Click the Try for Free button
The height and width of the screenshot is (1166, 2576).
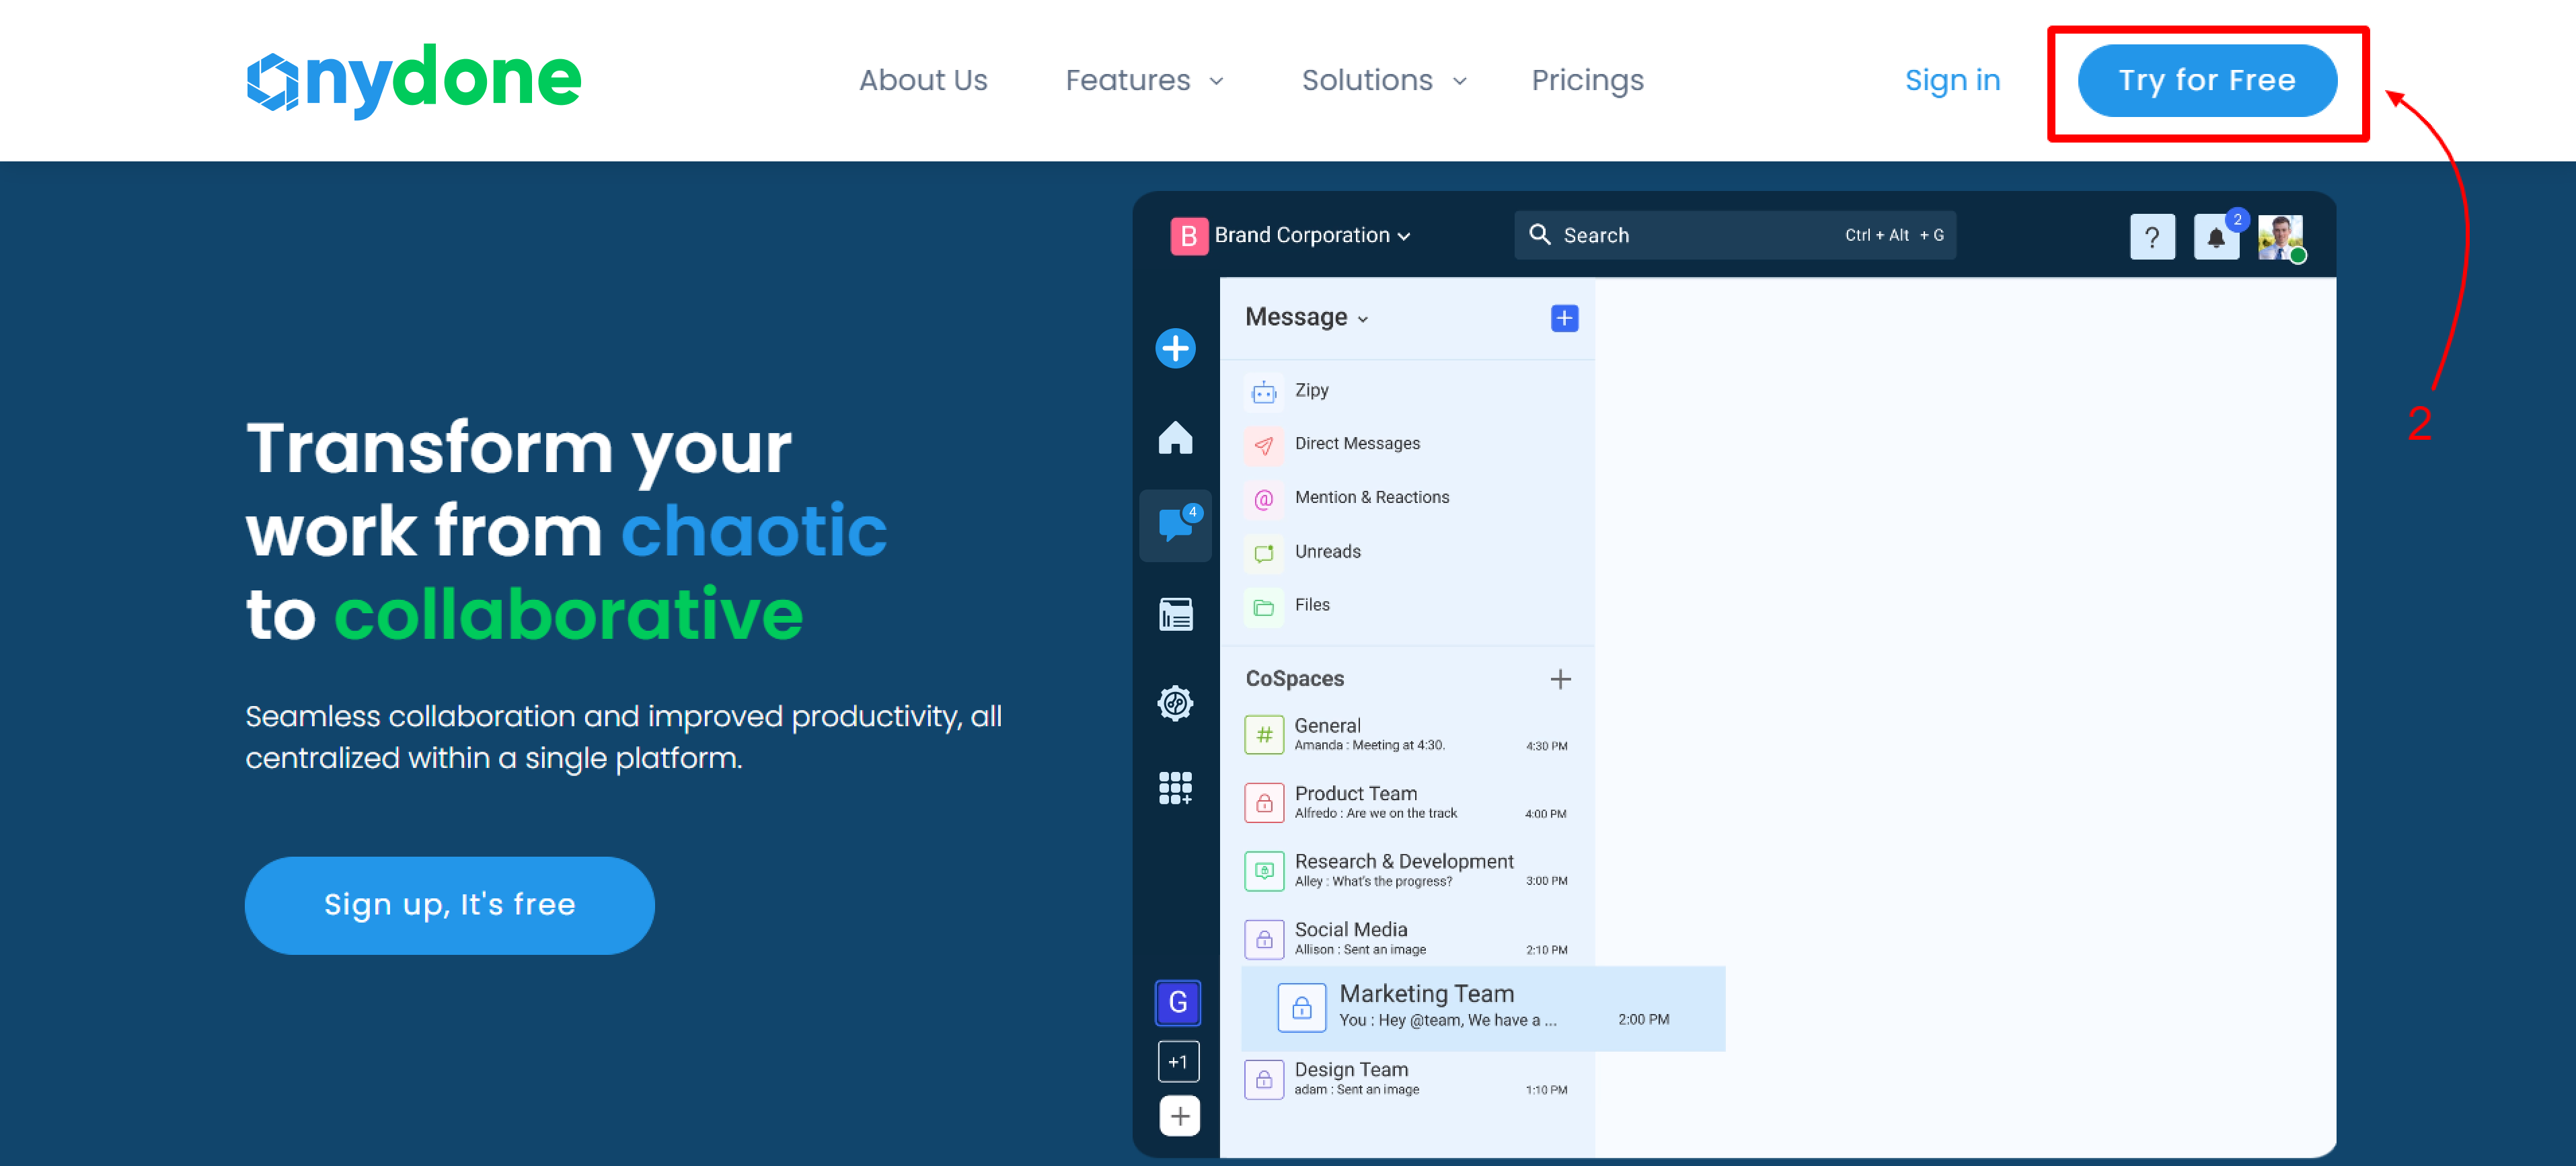coord(2207,80)
